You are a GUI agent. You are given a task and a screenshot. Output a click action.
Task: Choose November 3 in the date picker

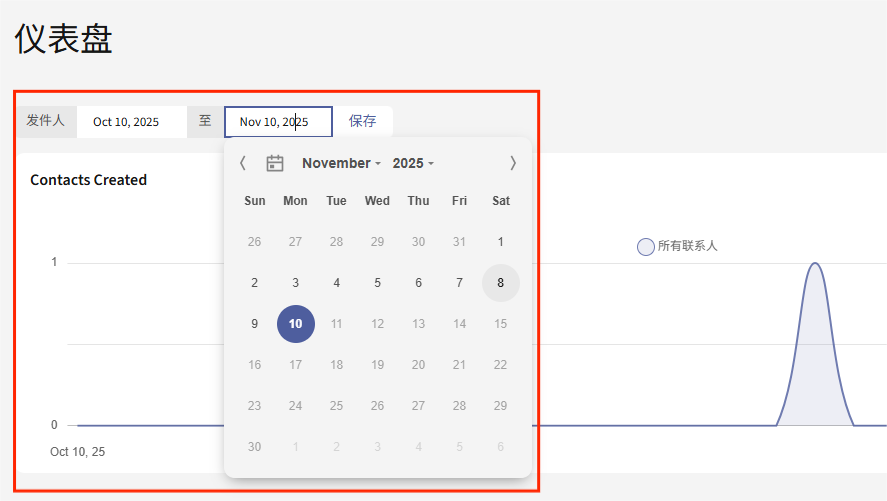point(296,283)
